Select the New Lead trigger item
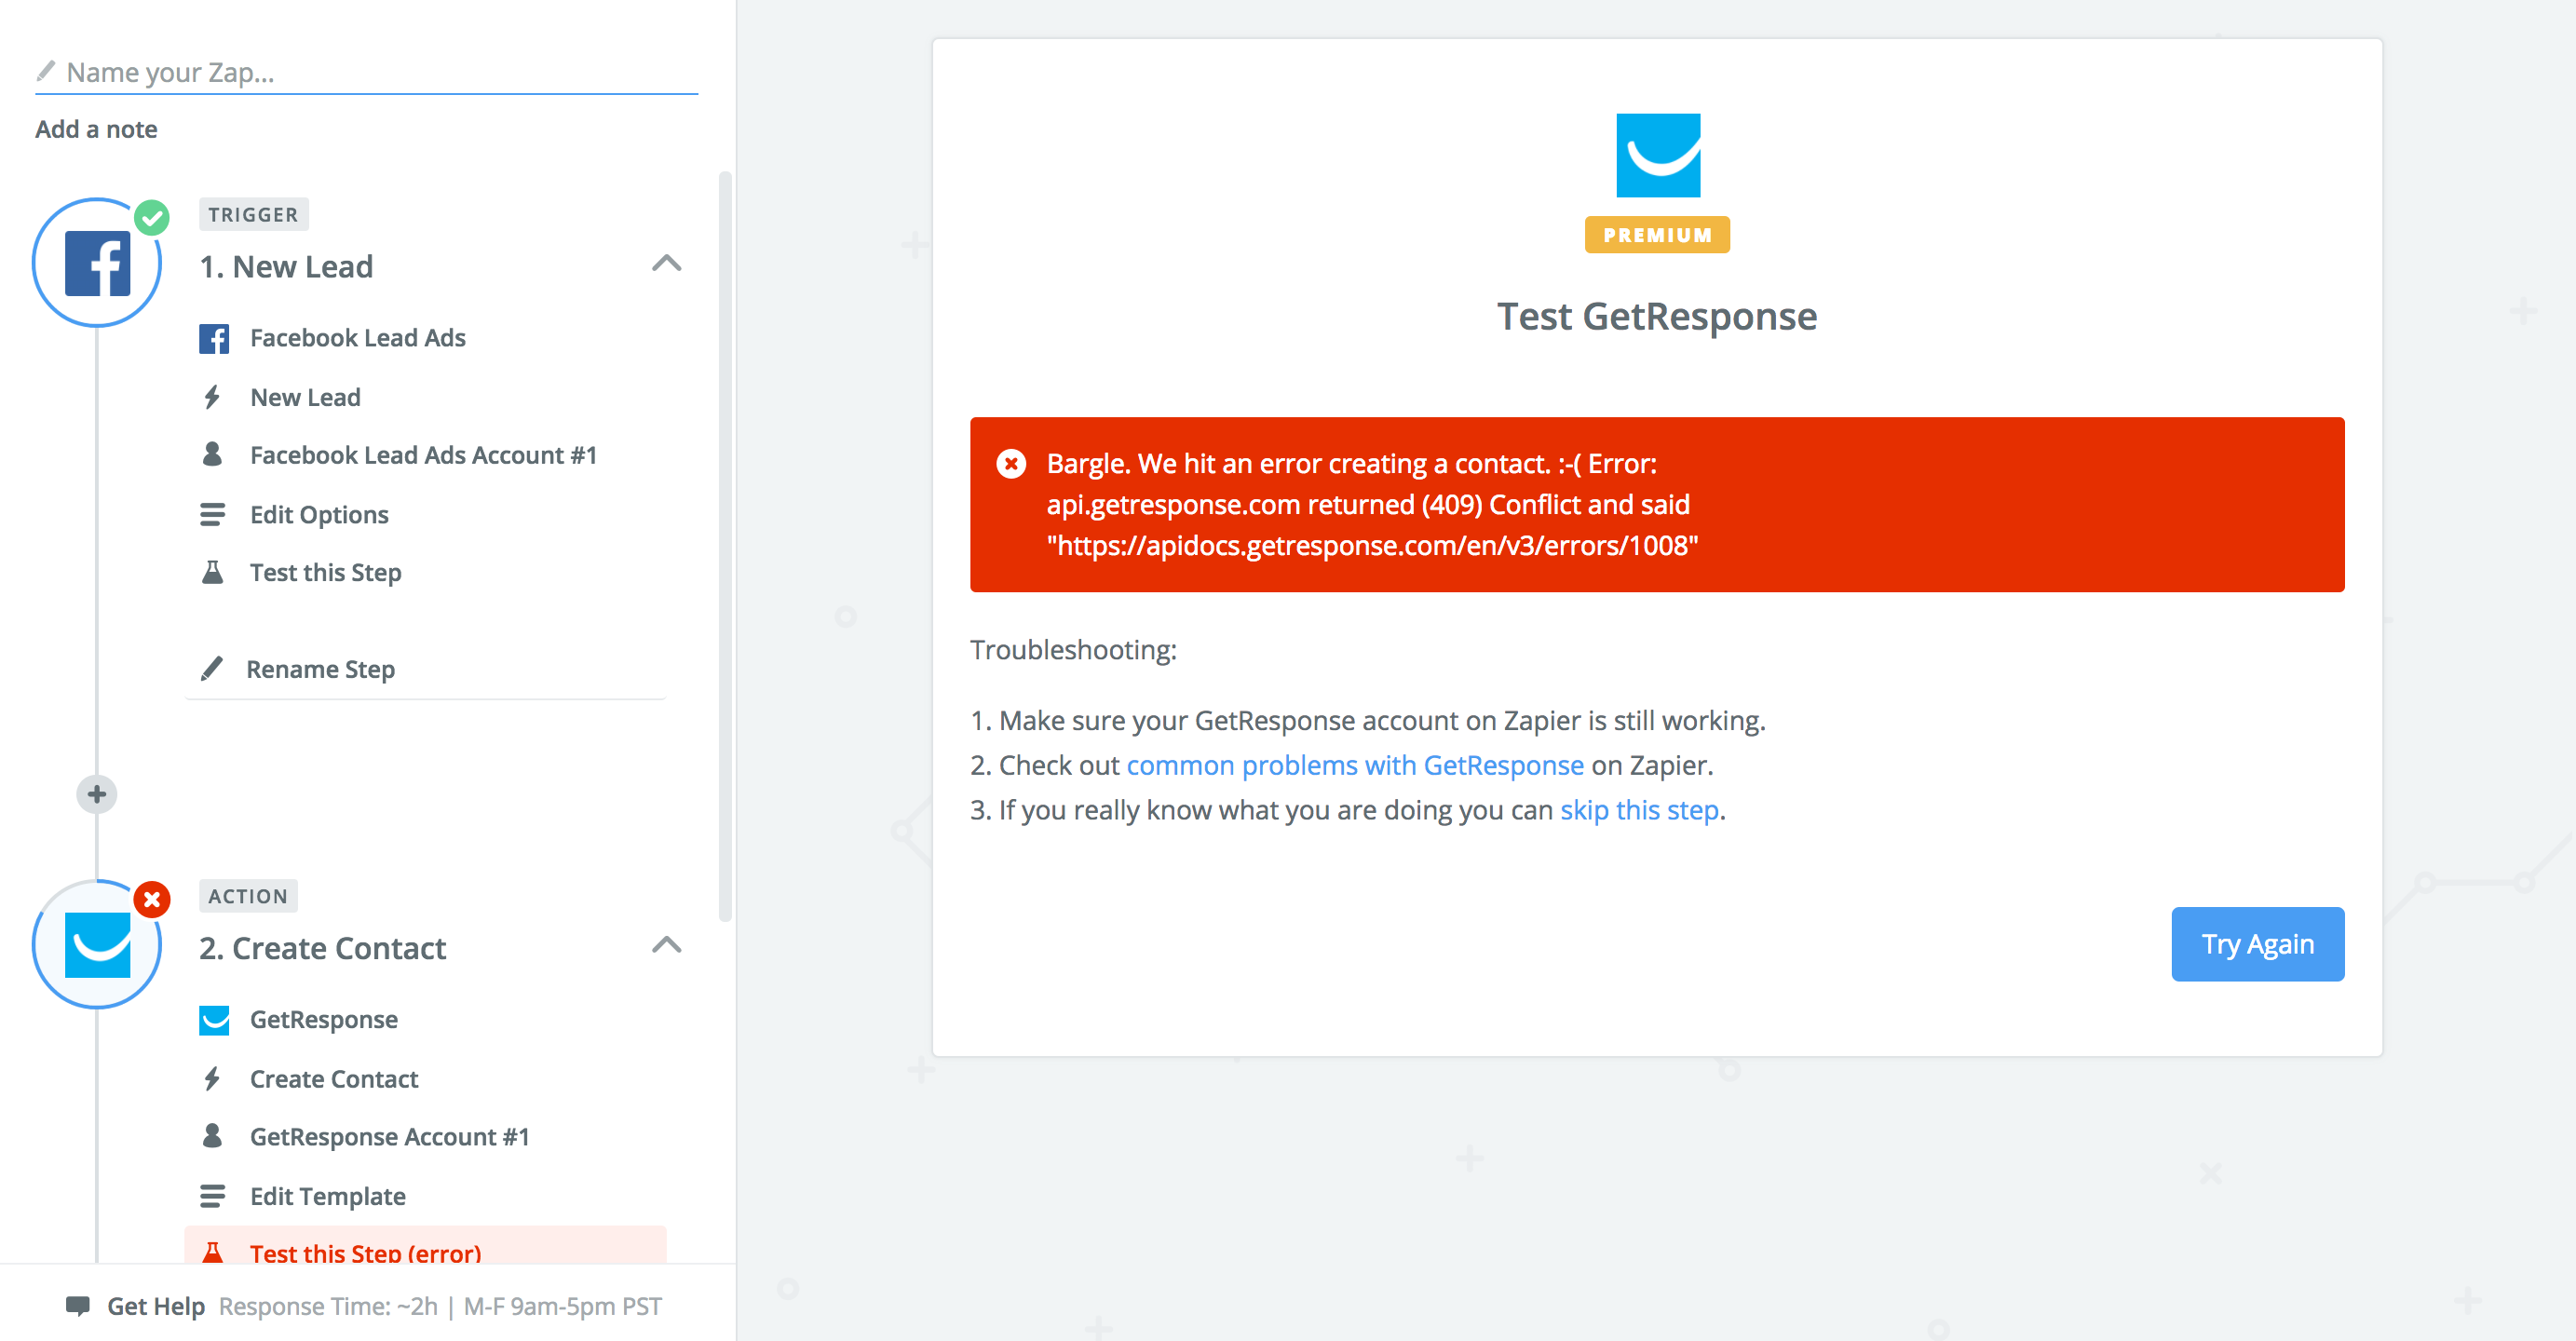This screenshot has height=1341, width=2576. point(305,397)
